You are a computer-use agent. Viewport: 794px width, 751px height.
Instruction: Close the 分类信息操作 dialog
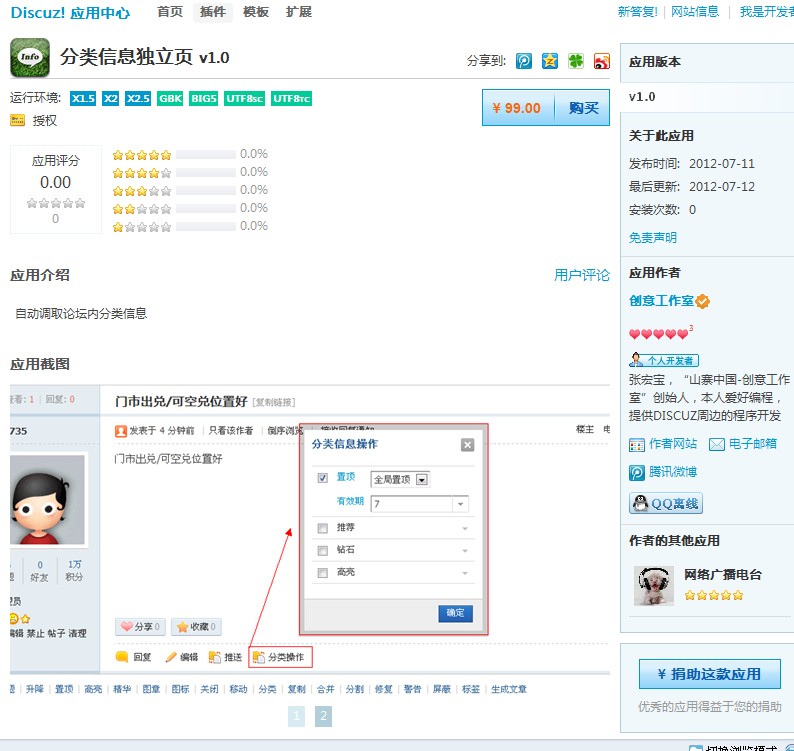[467, 445]
